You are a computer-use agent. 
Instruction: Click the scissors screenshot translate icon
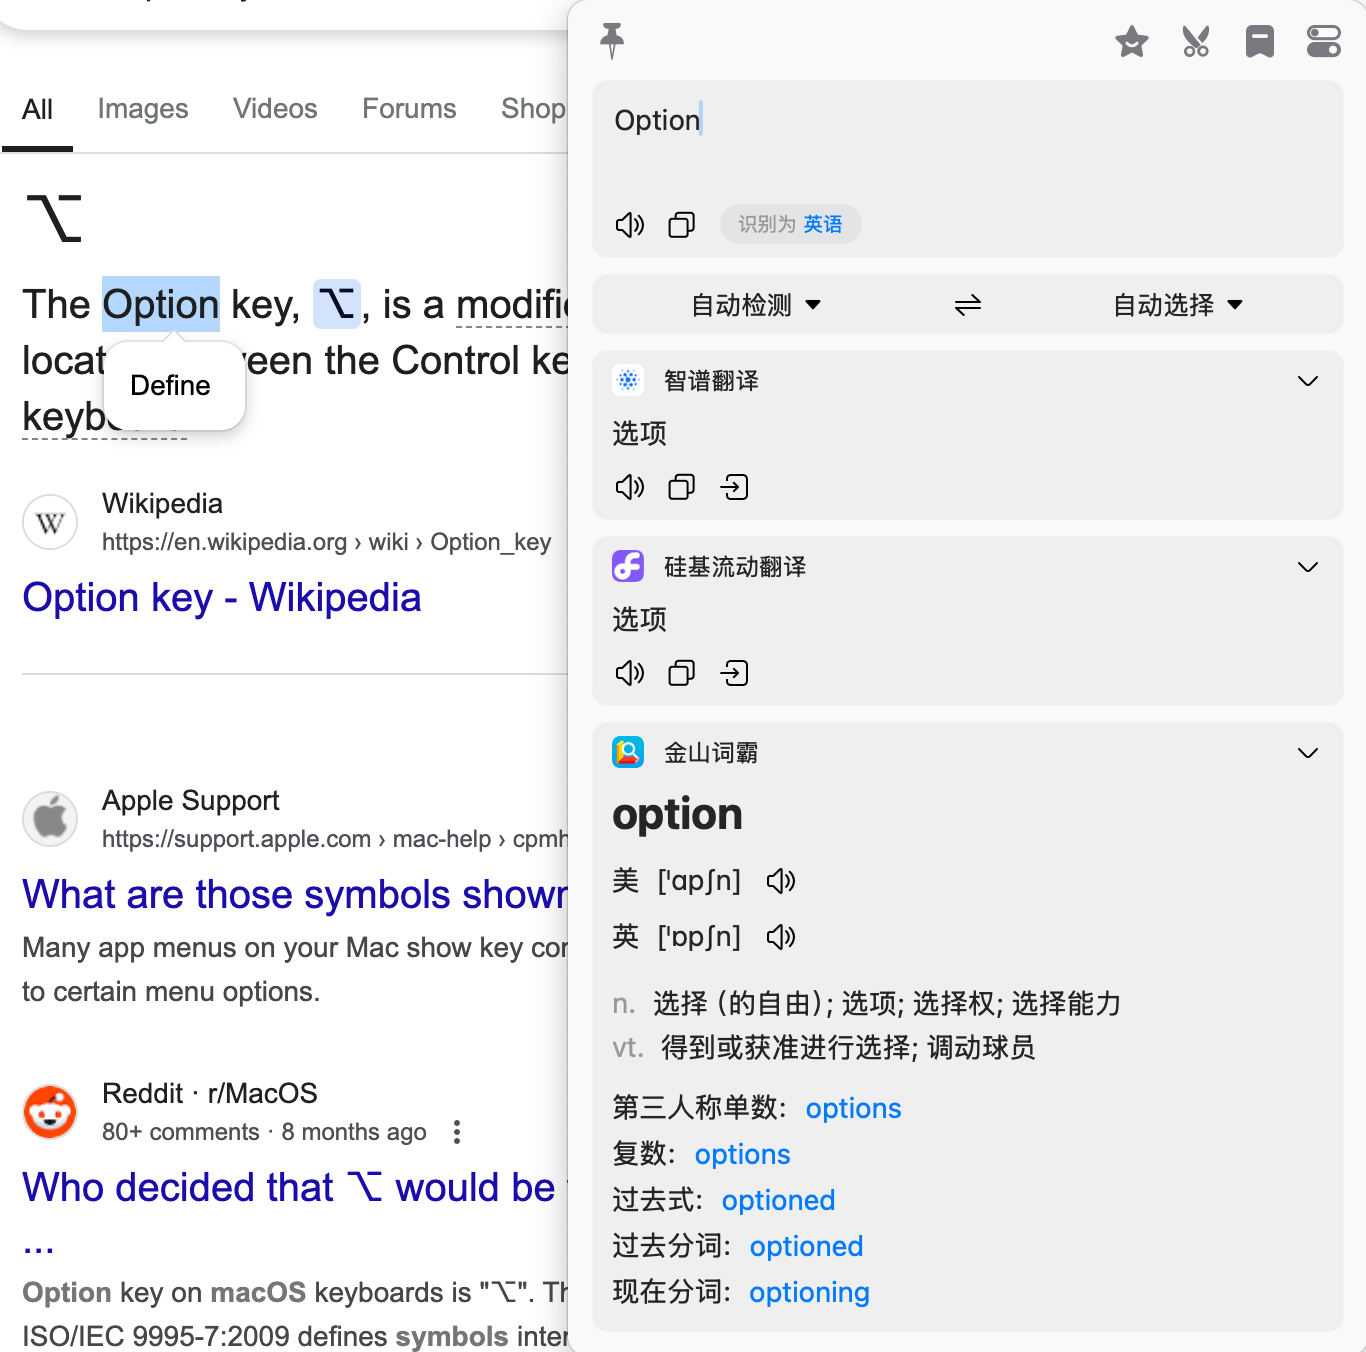[x=1195, y=42]
